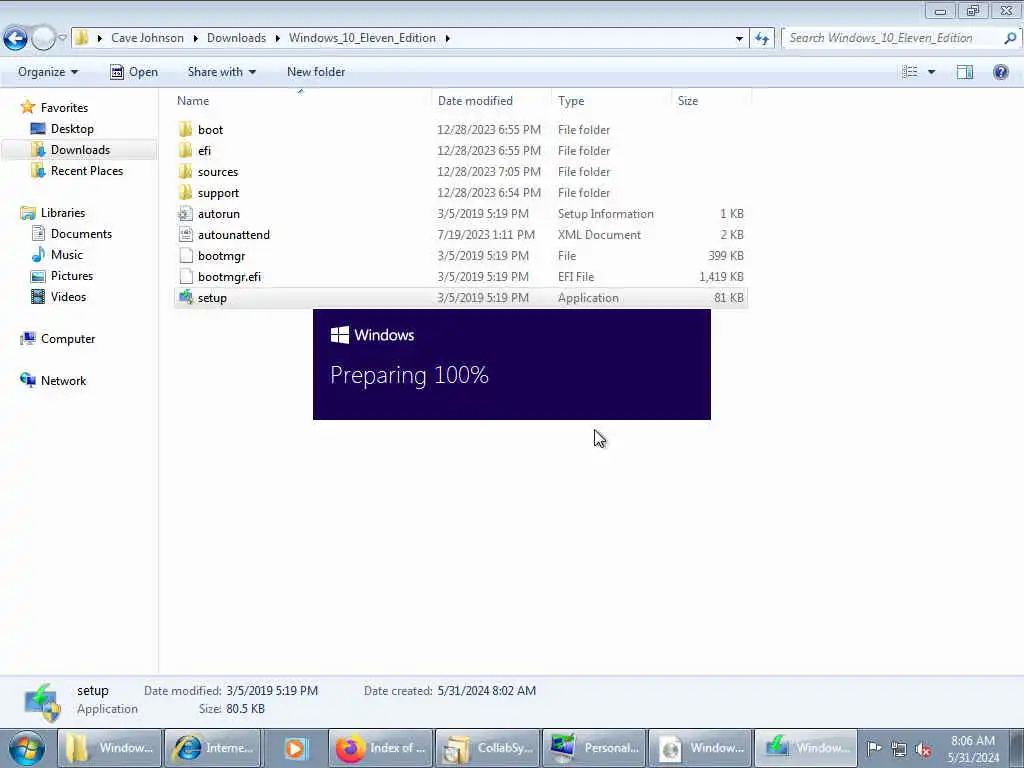
Task: Open the clock showing 8:06 AM
Action: (x=973, y=748)
